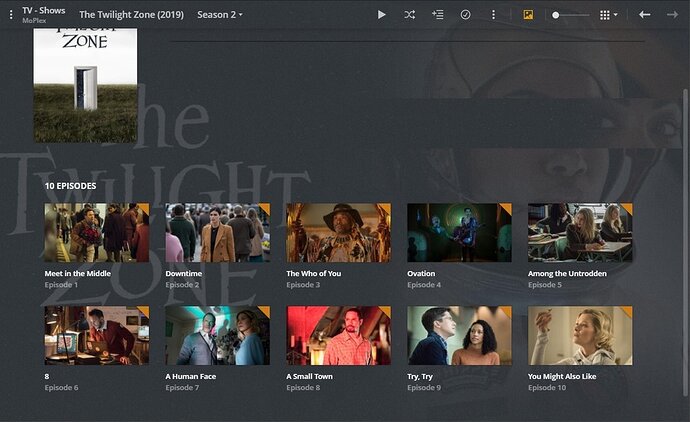Screen dimensions: 690x422
Task: Open Meet in the Middle episode thumbnail
Action: [97, 232]
